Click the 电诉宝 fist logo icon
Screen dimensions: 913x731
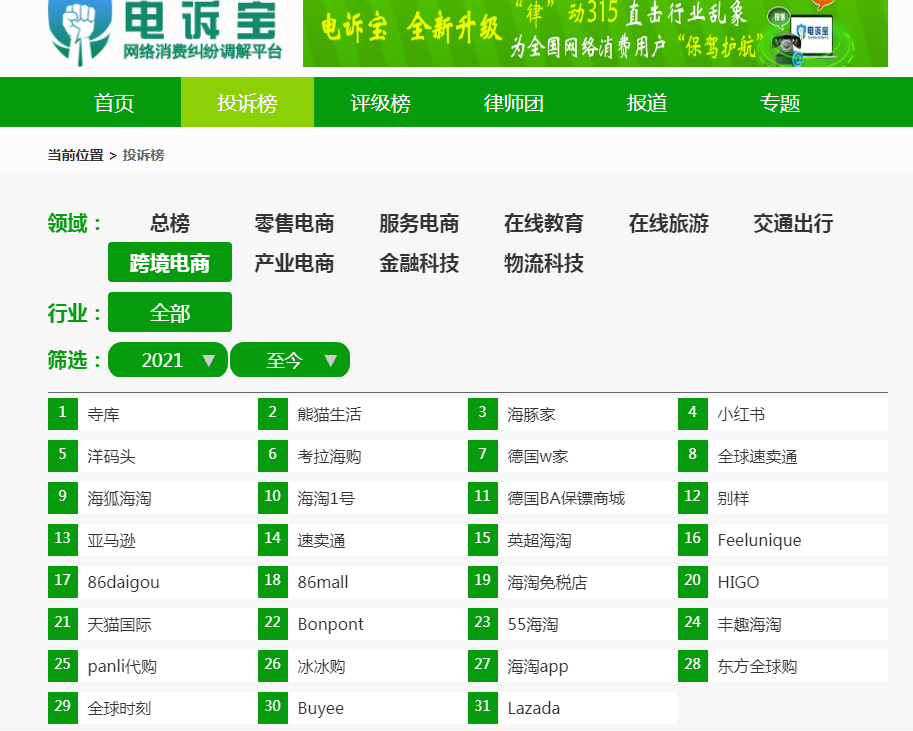click(80, 30)
